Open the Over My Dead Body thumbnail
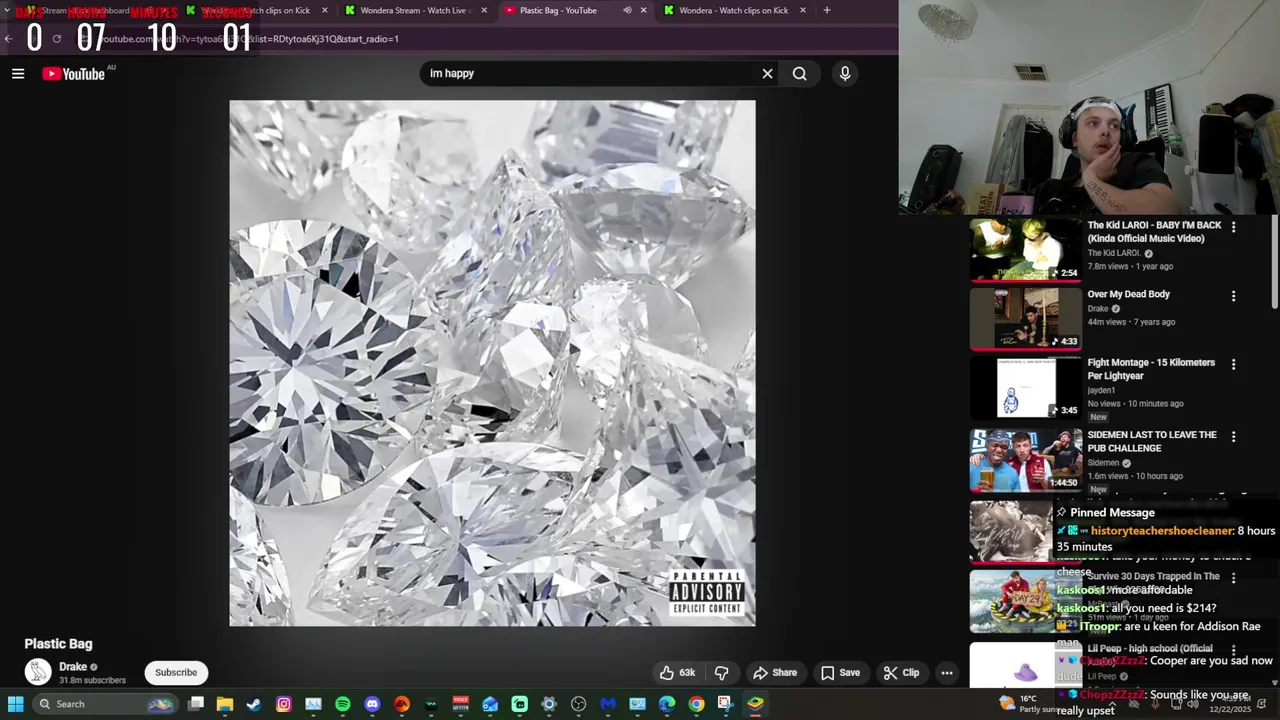 (1026, 319)
